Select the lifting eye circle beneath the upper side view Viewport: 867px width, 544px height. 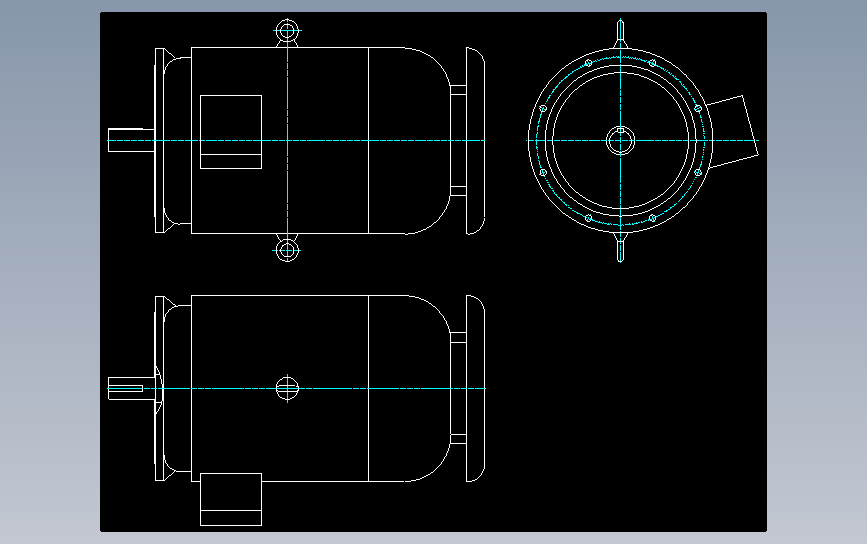click(x=287, y=250)
